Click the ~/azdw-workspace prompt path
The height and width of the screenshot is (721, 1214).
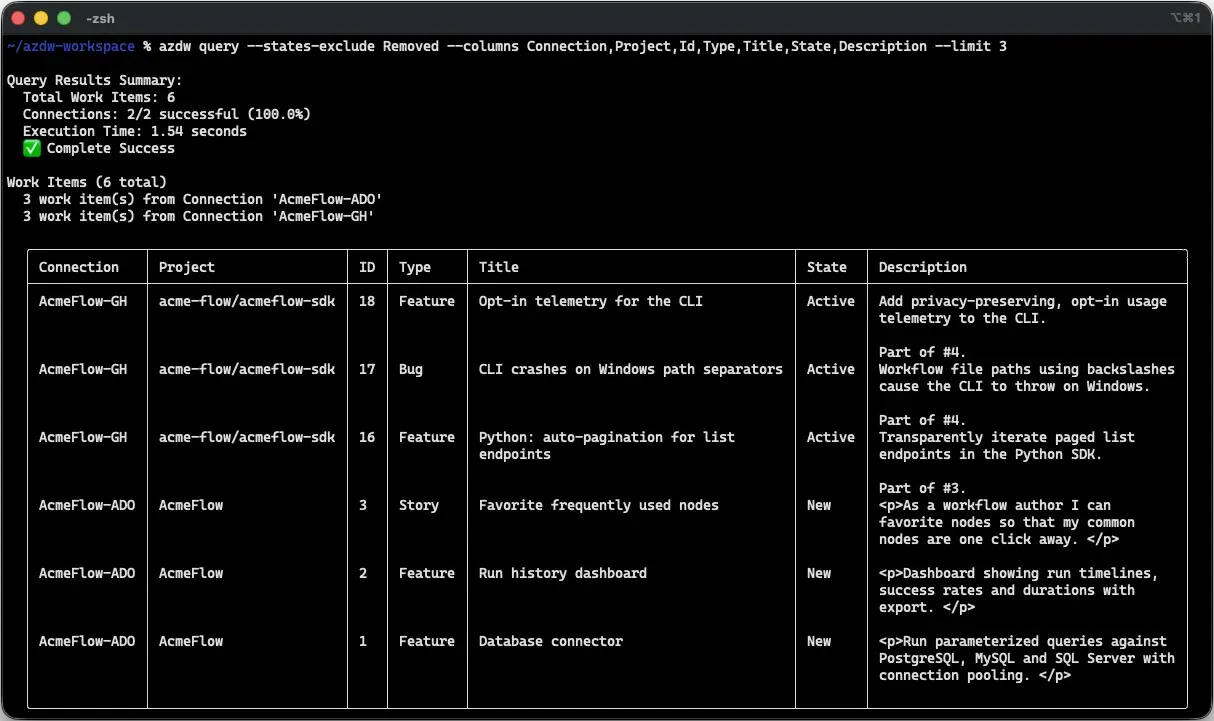[70, 46]
